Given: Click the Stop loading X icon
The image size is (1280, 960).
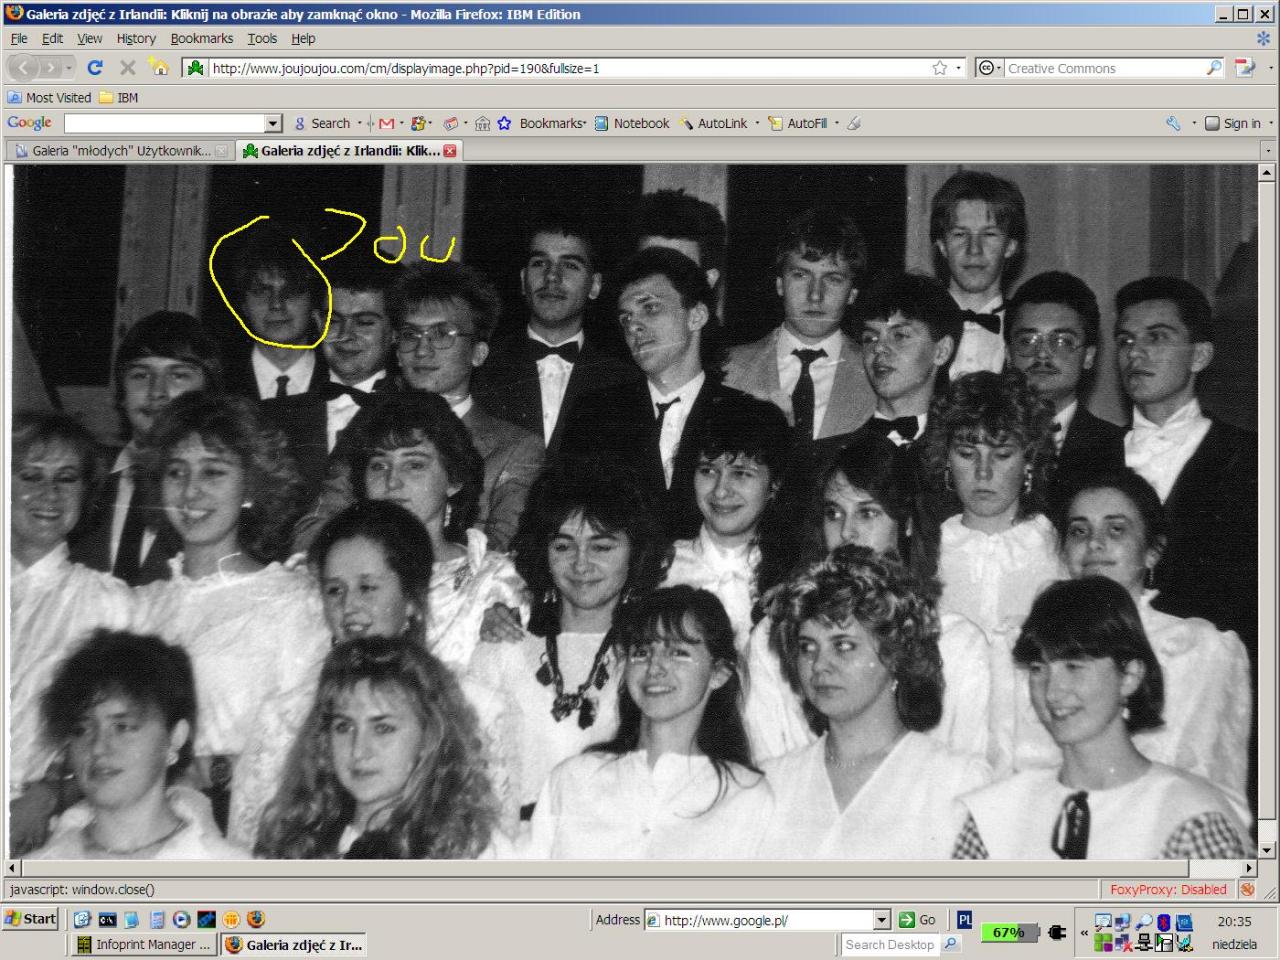Looking at the screenshot, I should pyautogui.click(x=127, y=68).
